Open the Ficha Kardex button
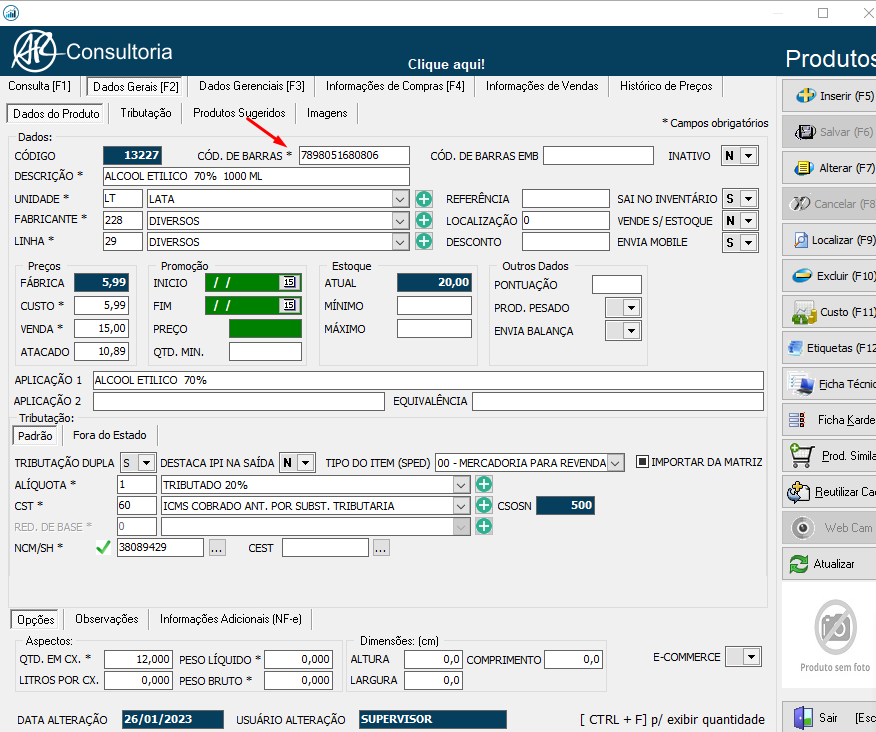The height and width of the screenshot is (732, 876). point(829,420)
